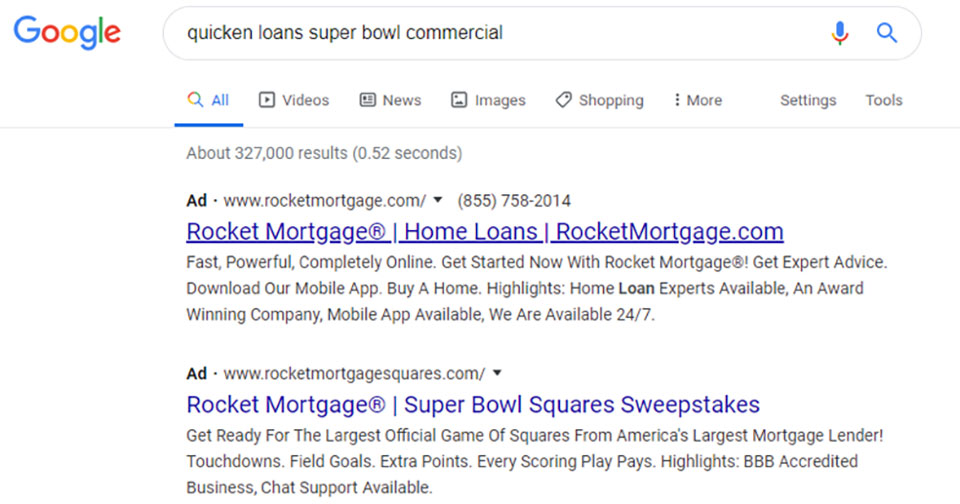The height and width of the screenshot is (504, 960).
Task: Open Rocket Mortgage Home Loans ad link
Action: coord(485,231)
